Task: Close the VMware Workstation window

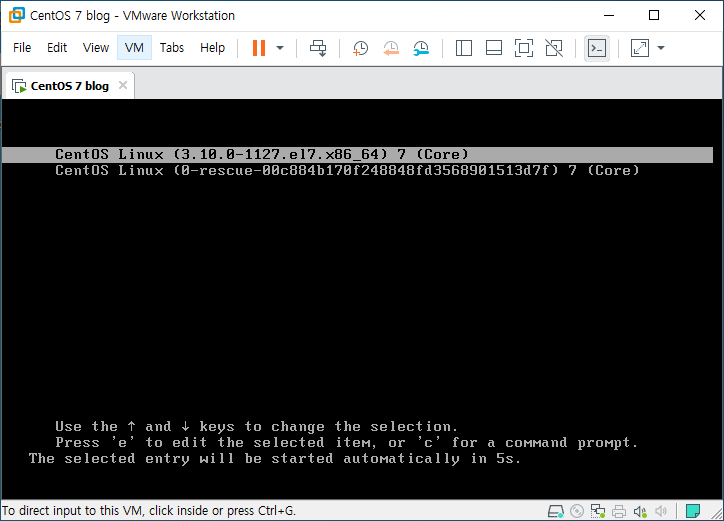Action: [x=700, y=15]
